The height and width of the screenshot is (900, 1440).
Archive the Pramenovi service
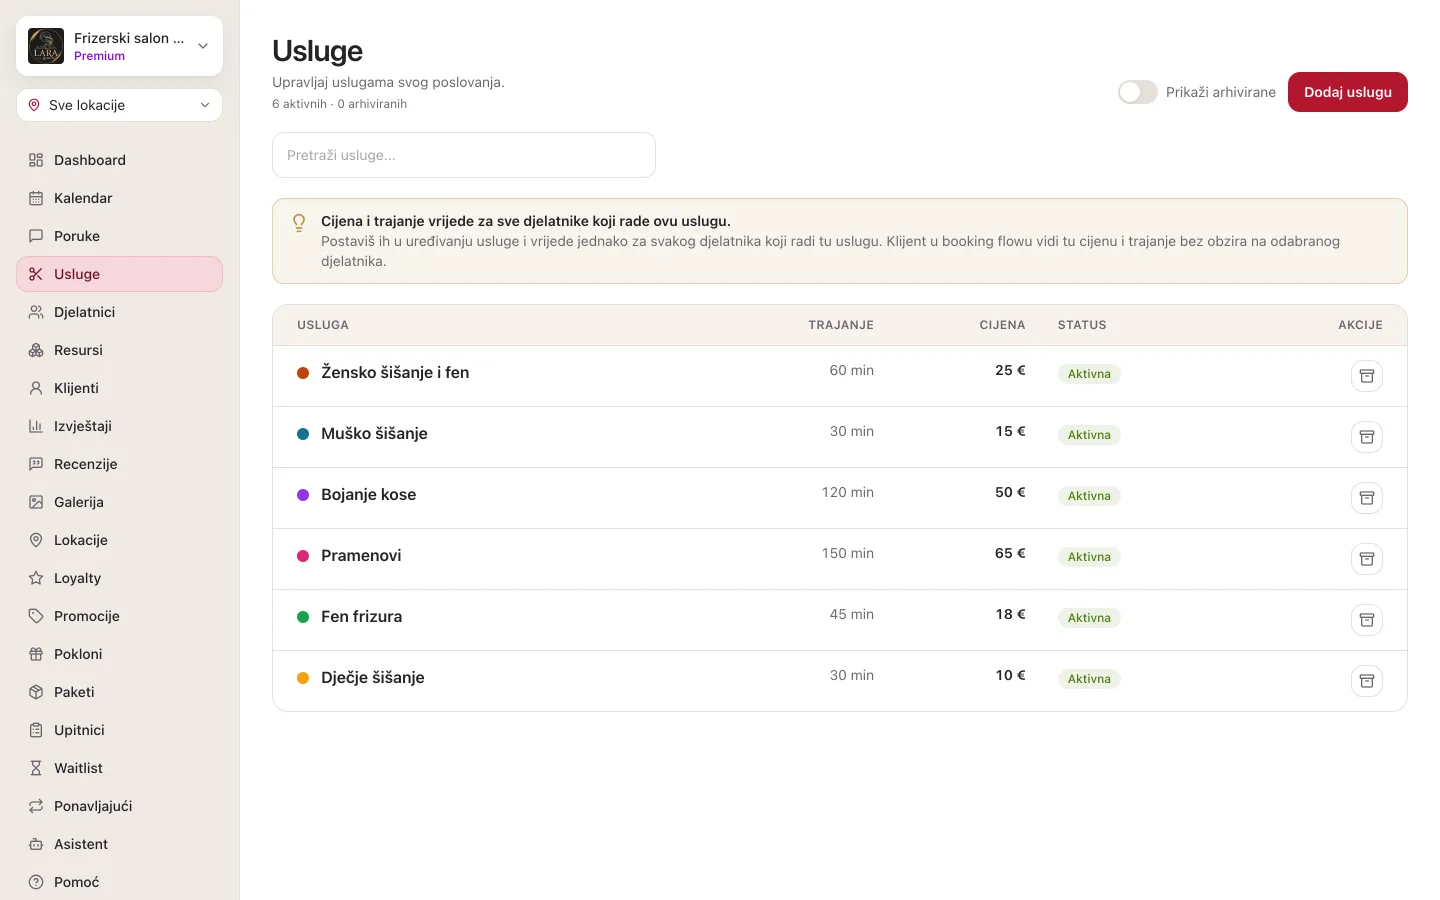(x=1367, y=559)
